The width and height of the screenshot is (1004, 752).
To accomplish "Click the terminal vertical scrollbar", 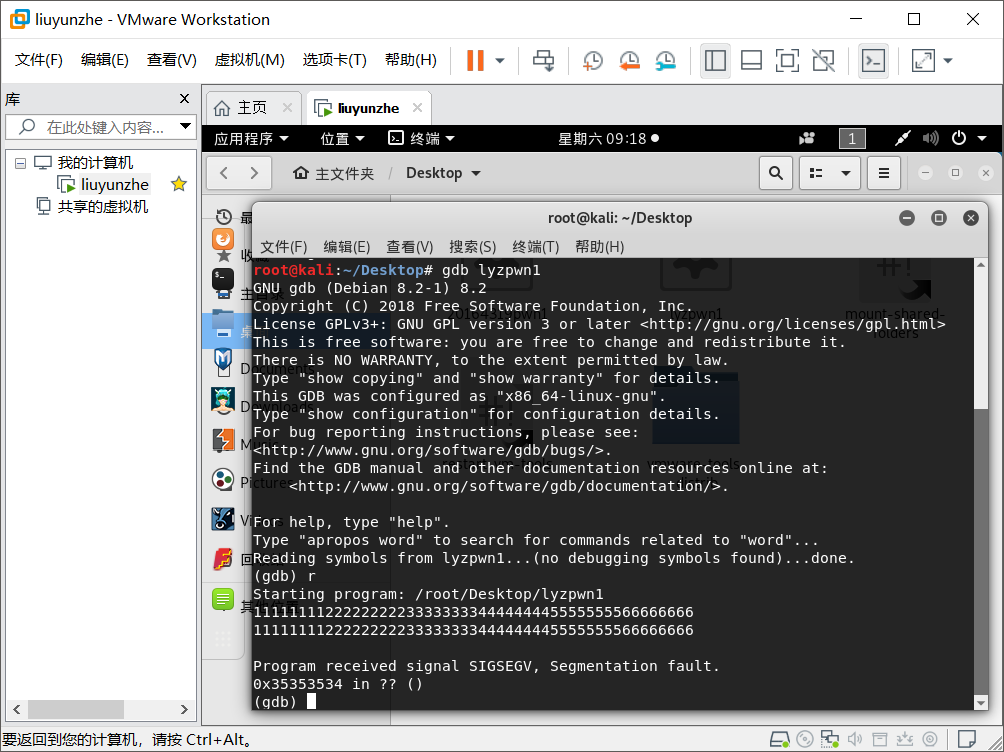I will tap(981, 484).
